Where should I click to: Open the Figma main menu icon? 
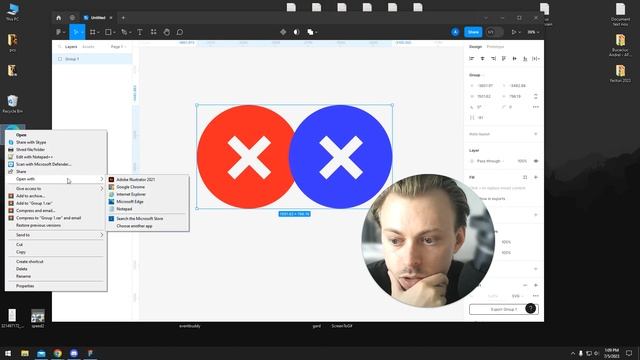(x=59, y=32)
